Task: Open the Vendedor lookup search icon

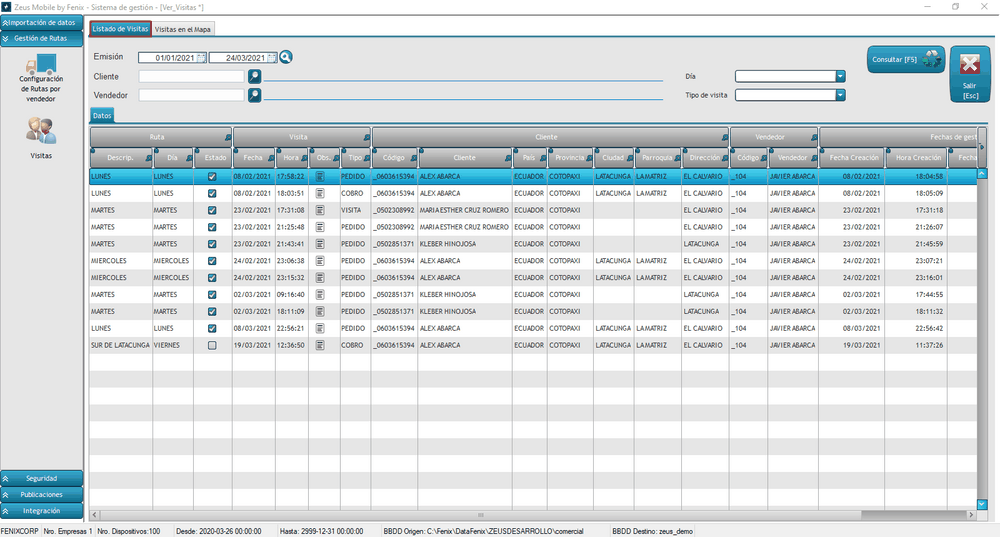Action: pyautogui.click(x=254, y=96)
